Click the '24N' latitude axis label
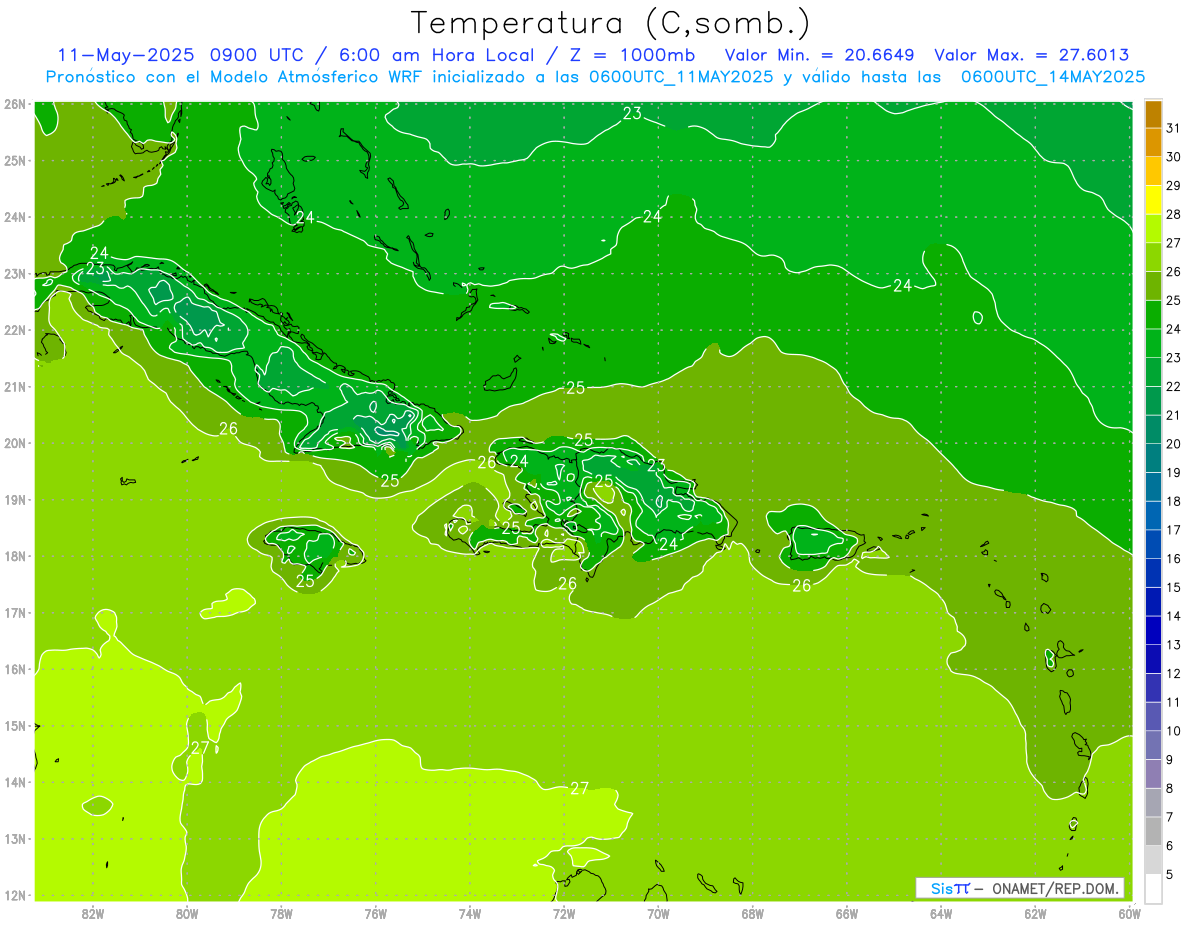This screenshot has height=927, width=1200. (x=14, y=217)
